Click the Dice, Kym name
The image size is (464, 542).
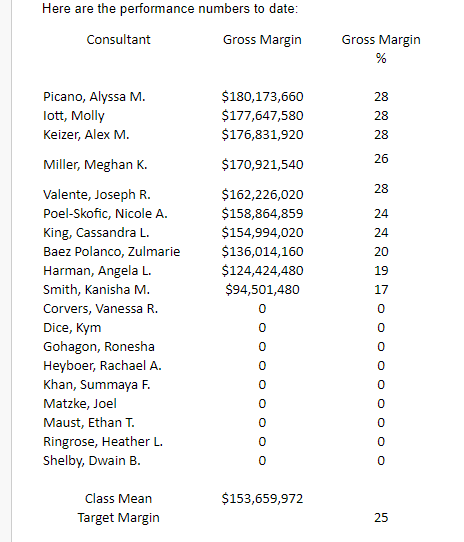[72, 328]
